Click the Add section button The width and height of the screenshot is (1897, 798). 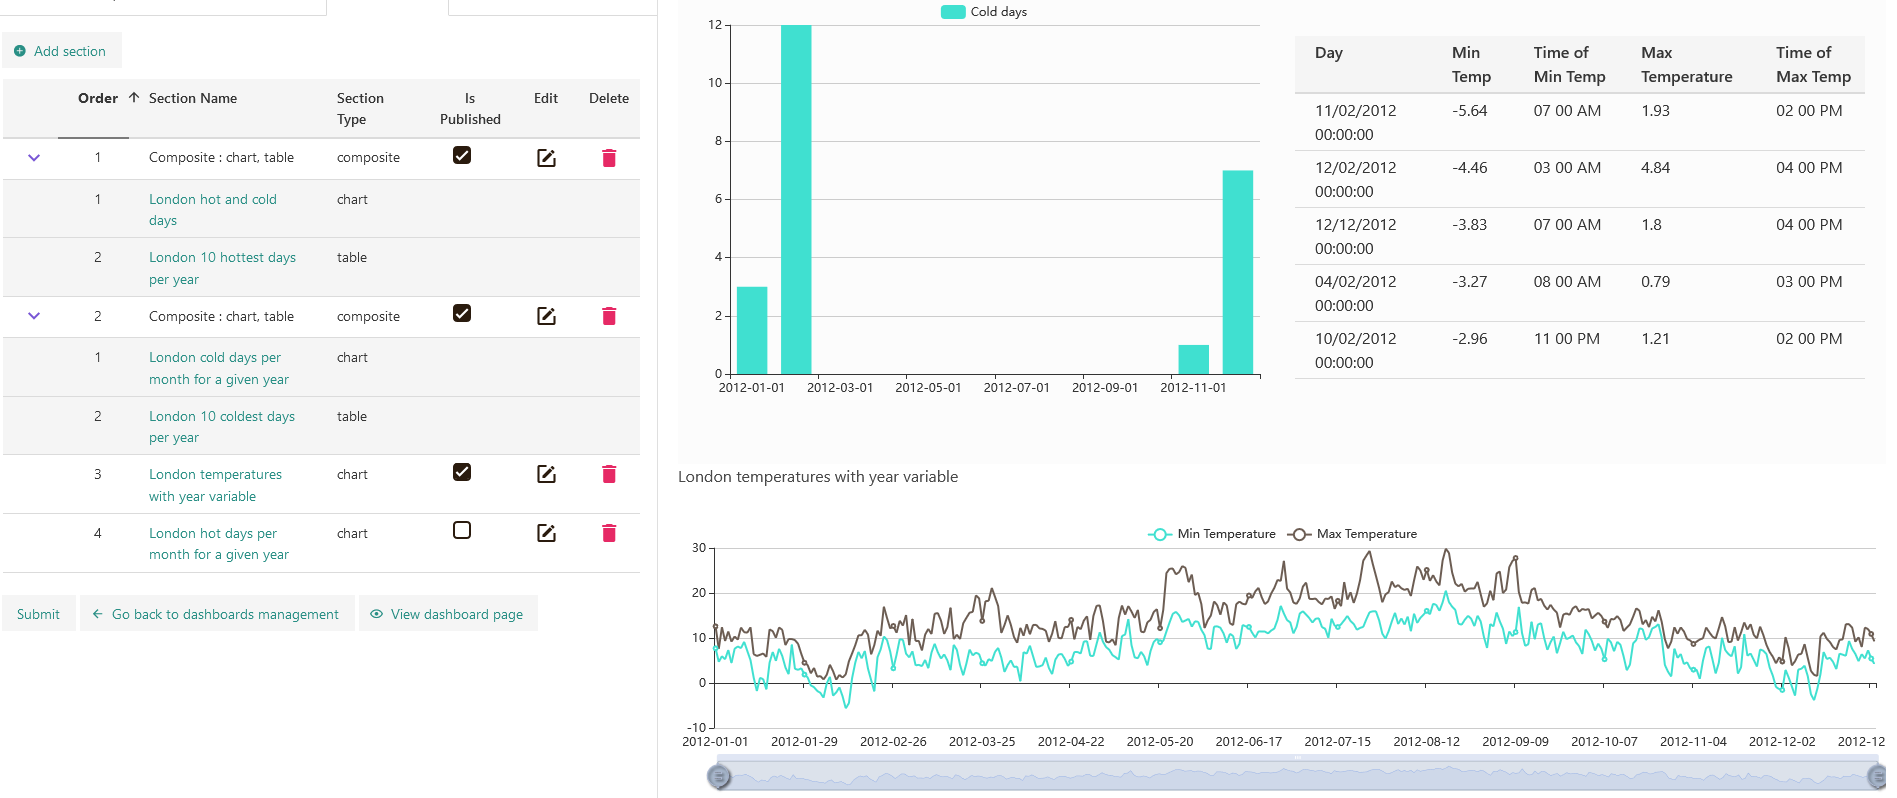(x=61, y=51)
